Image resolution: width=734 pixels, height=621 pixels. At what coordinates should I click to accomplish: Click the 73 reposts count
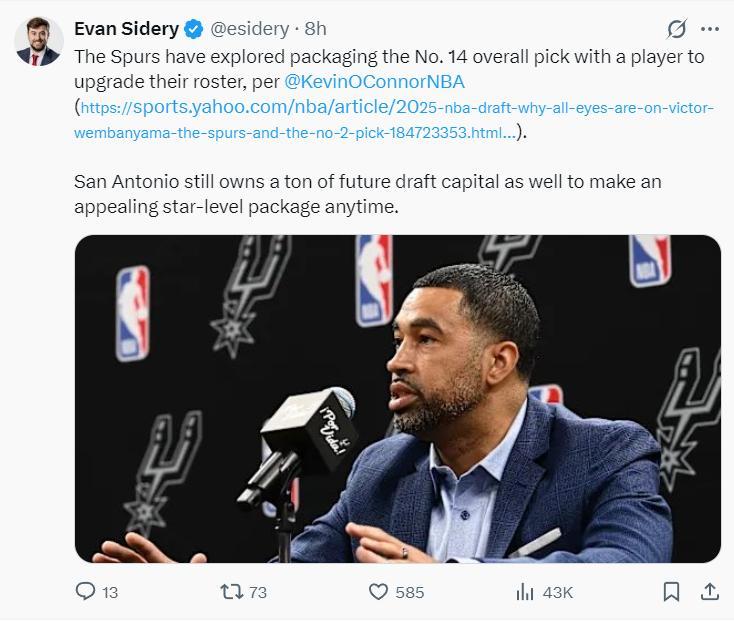click(258, 592)
